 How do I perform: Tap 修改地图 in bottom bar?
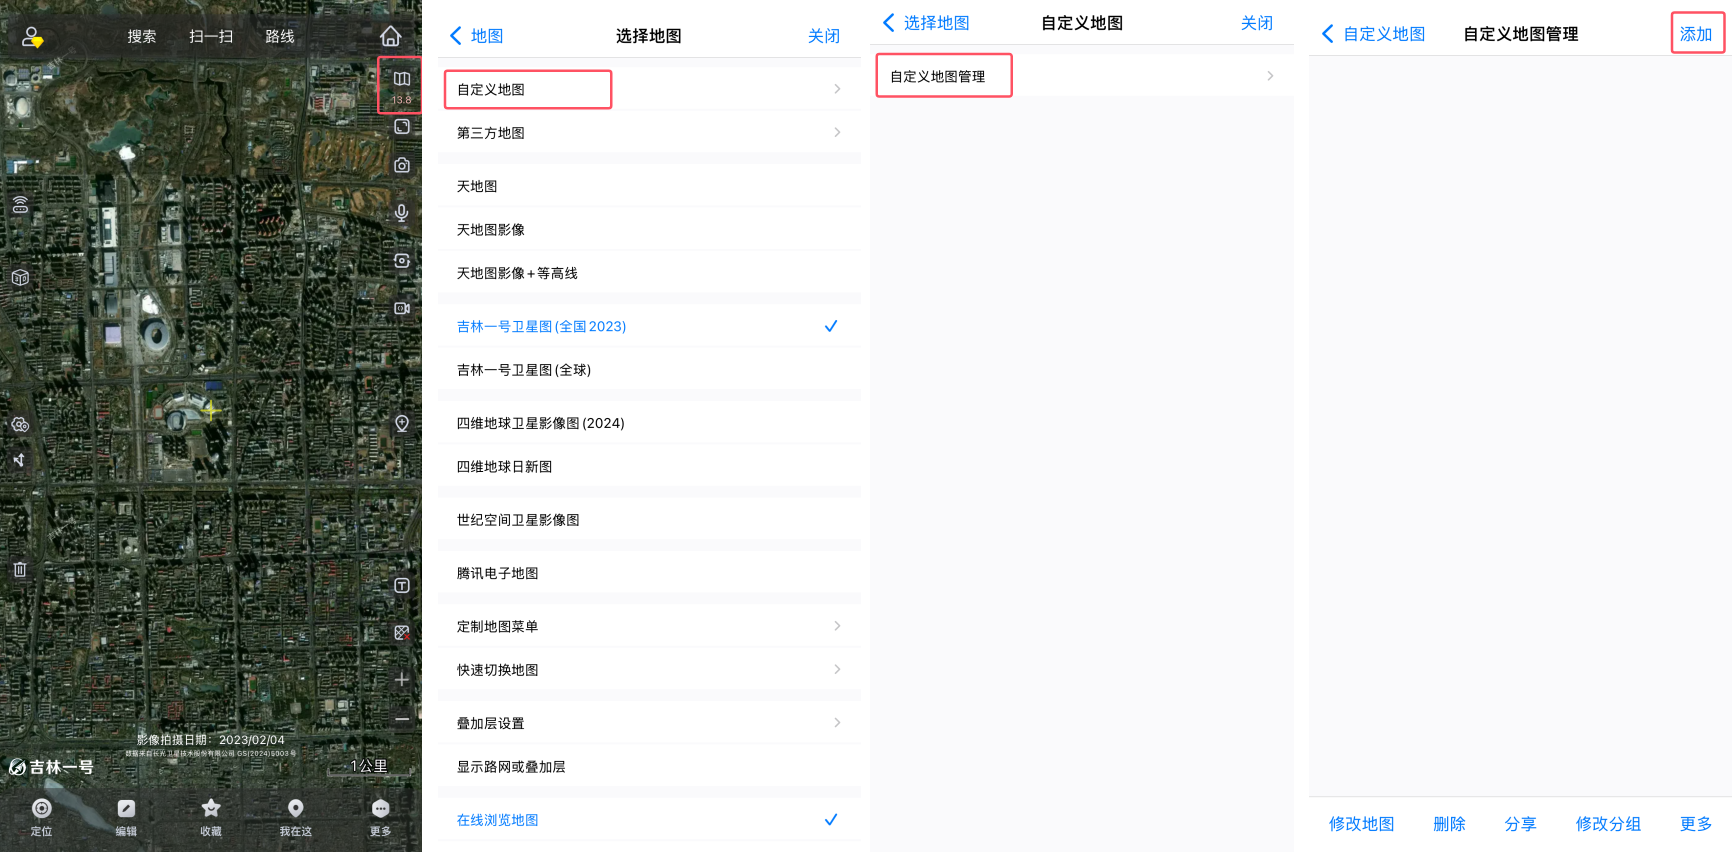coord(1362,824)
